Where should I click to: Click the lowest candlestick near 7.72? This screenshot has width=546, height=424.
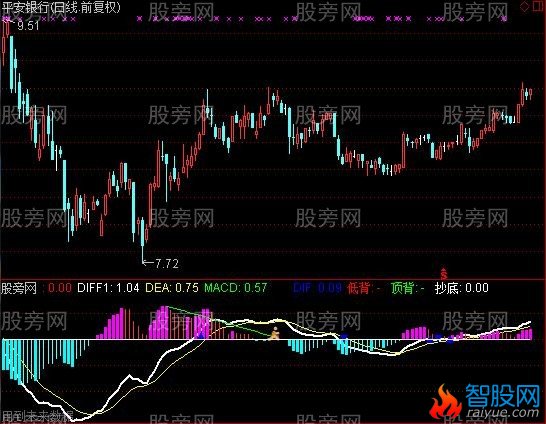click(x=142, y=240)
